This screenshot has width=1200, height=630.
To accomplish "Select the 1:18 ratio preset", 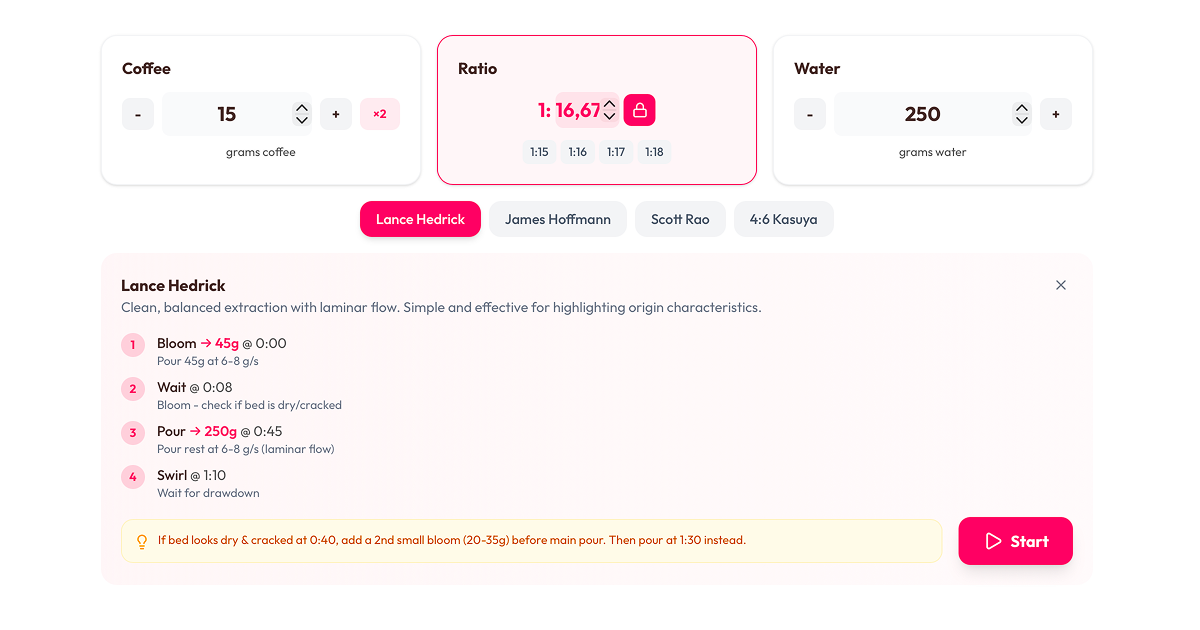I will point(653,151).
